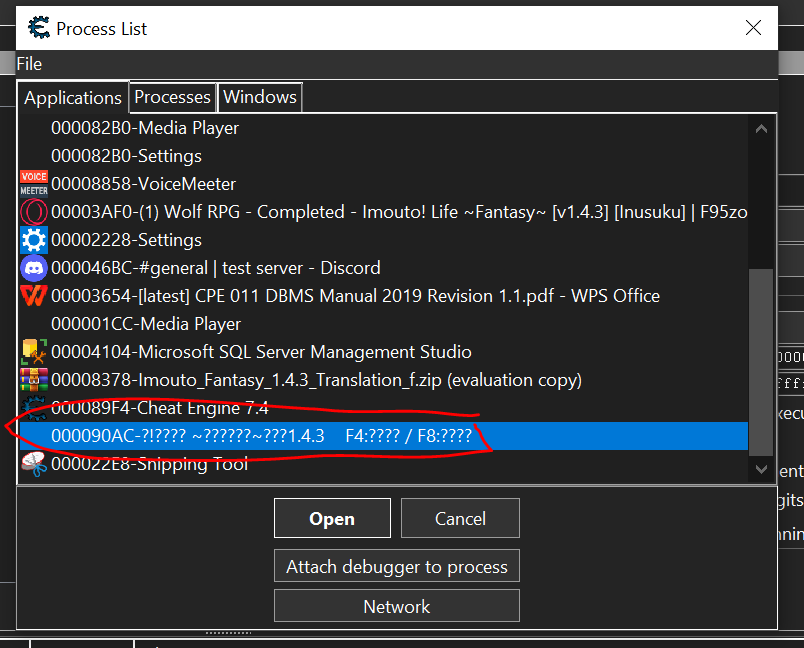
Task: Click the Snipping Tool scissors icon
Action: click(34, 464)
